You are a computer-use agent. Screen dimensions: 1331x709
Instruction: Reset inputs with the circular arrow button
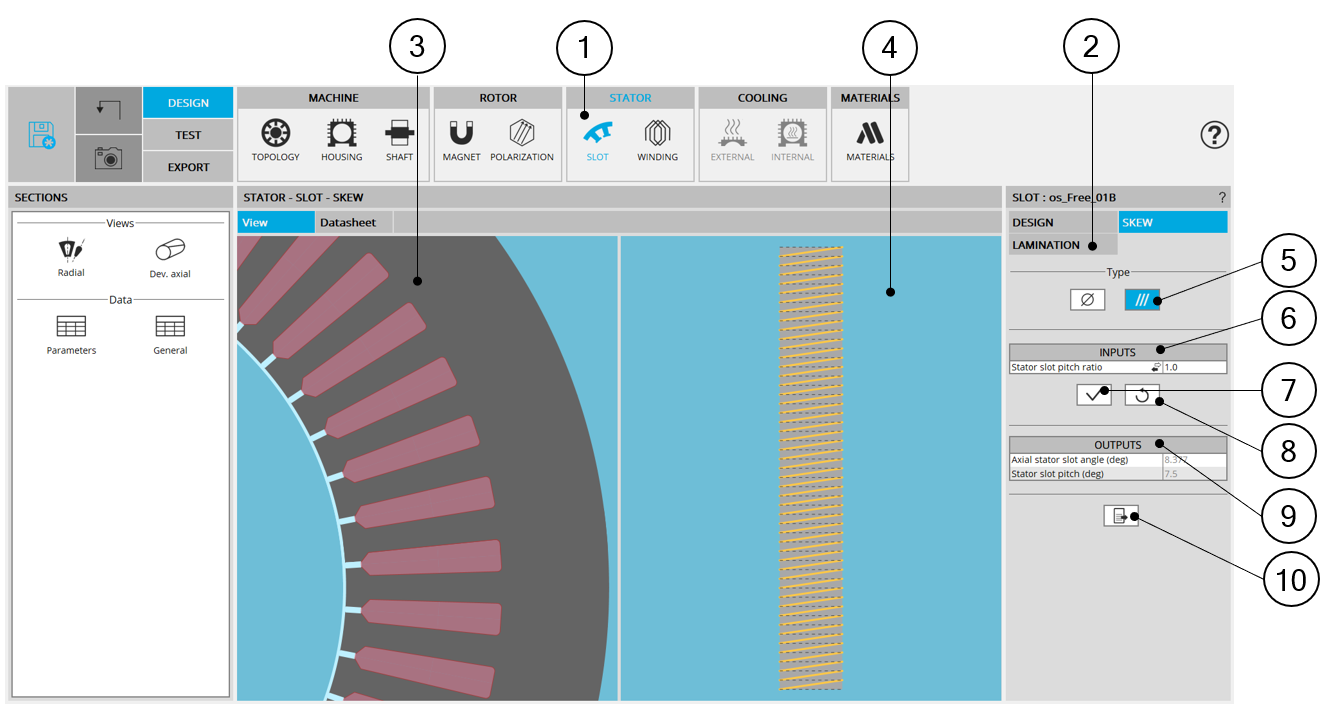pyautogui.click(x=1141, y=395)
